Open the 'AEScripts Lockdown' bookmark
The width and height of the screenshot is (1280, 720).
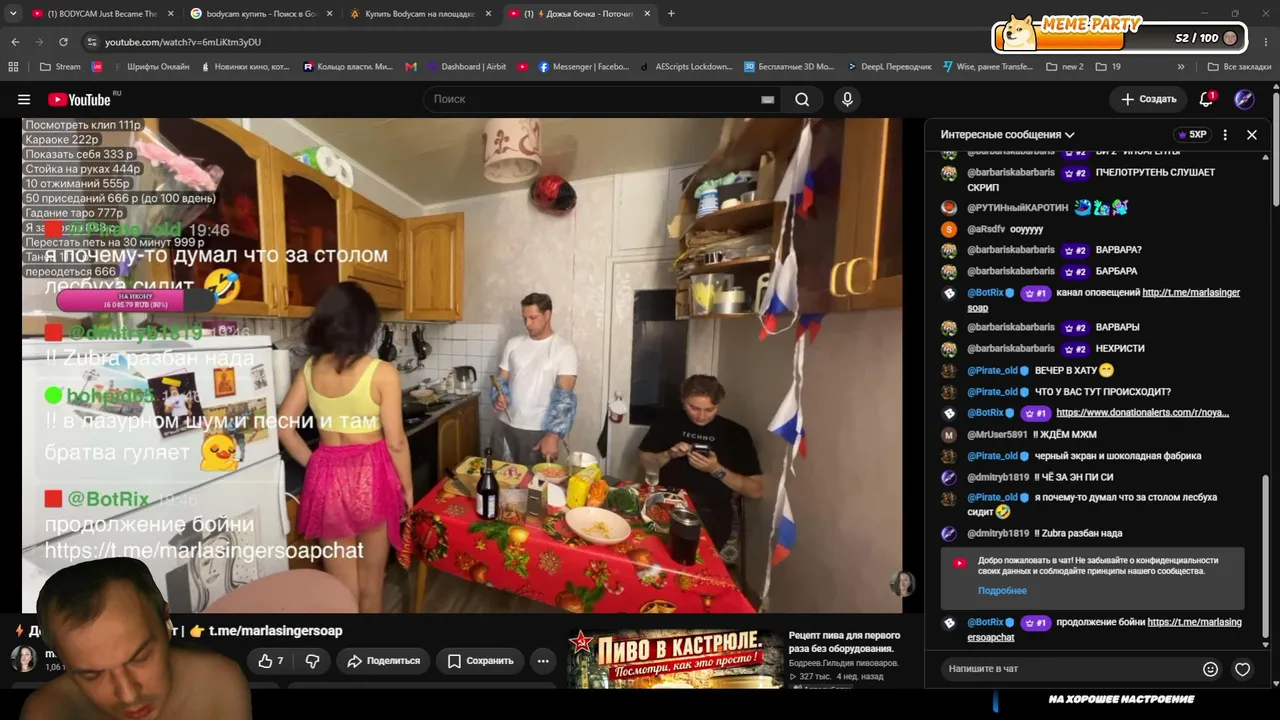686,67
